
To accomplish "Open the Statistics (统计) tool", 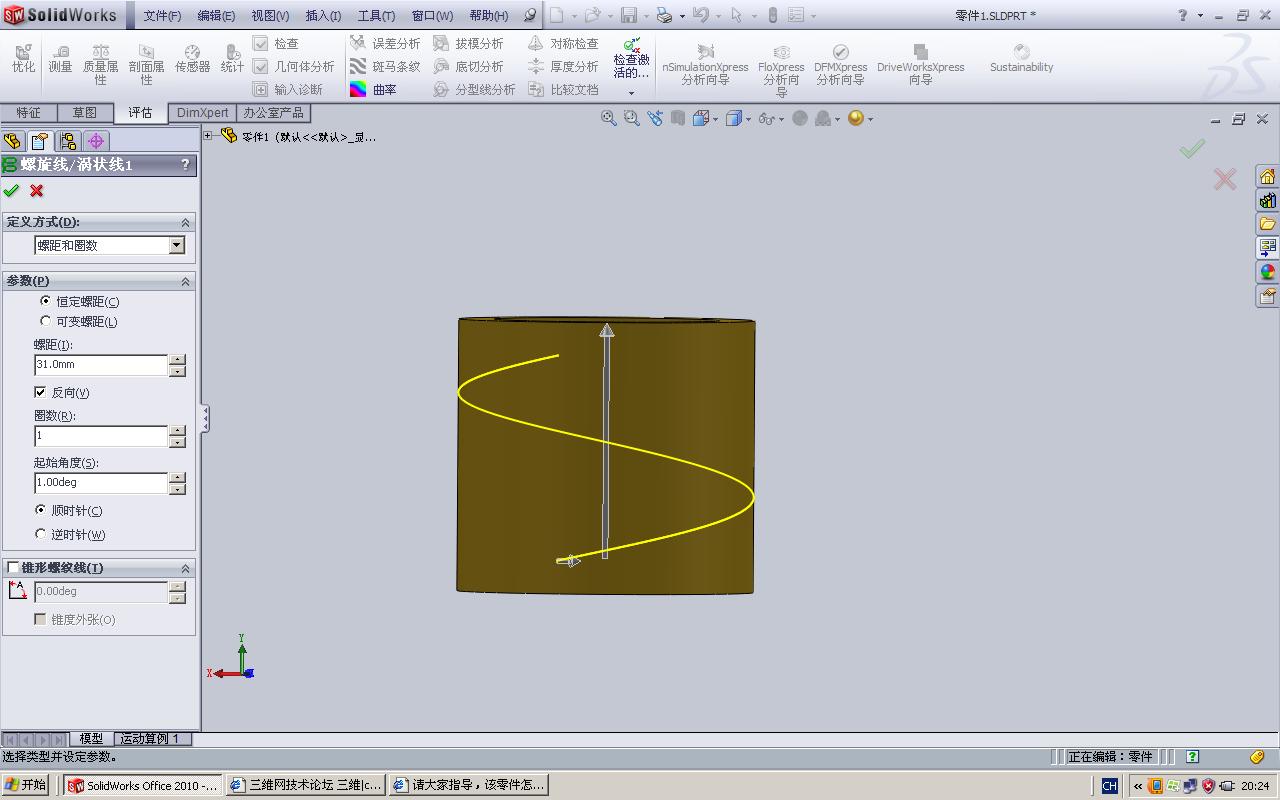I will coord(232,58).
